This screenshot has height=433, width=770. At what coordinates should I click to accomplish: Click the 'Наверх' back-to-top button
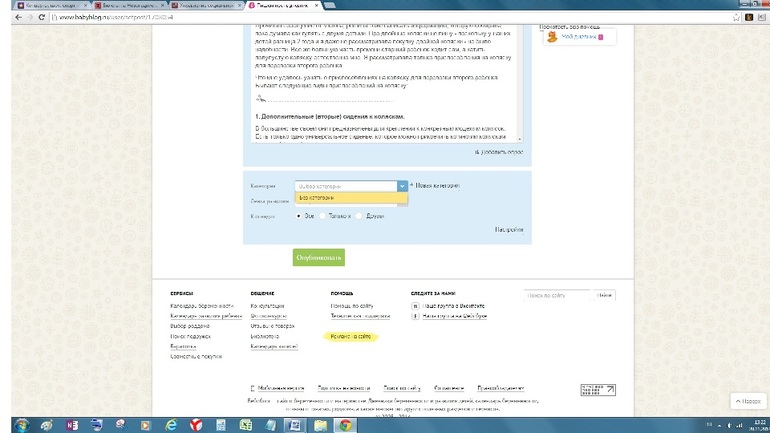pyautogui.click(x=748, y=401)
